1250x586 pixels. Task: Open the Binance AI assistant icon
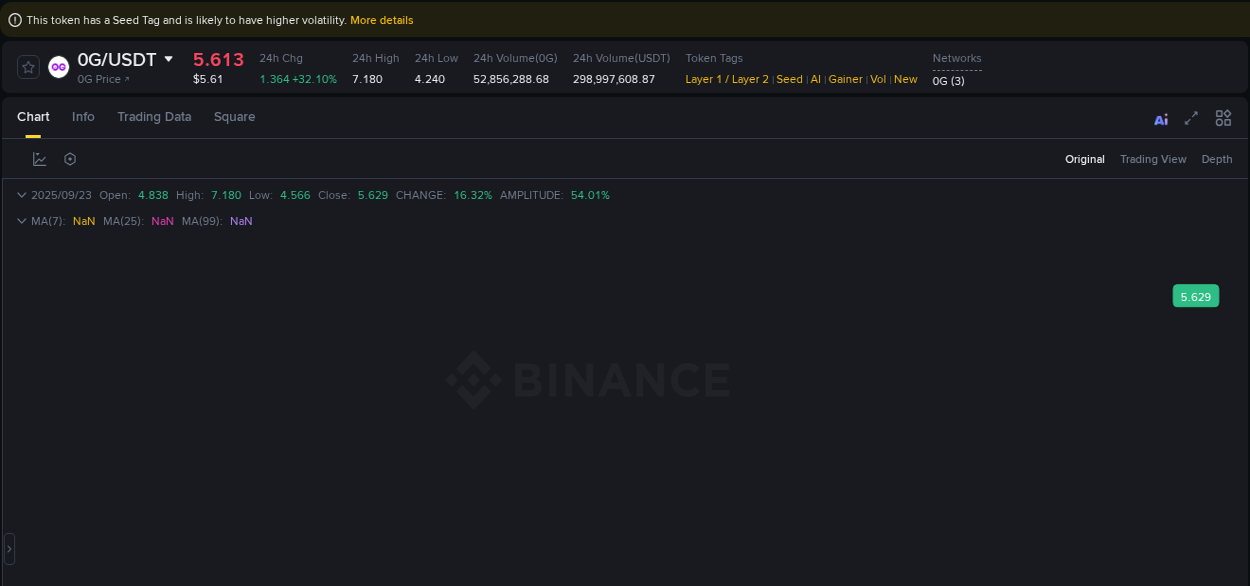coord(1161,118)
